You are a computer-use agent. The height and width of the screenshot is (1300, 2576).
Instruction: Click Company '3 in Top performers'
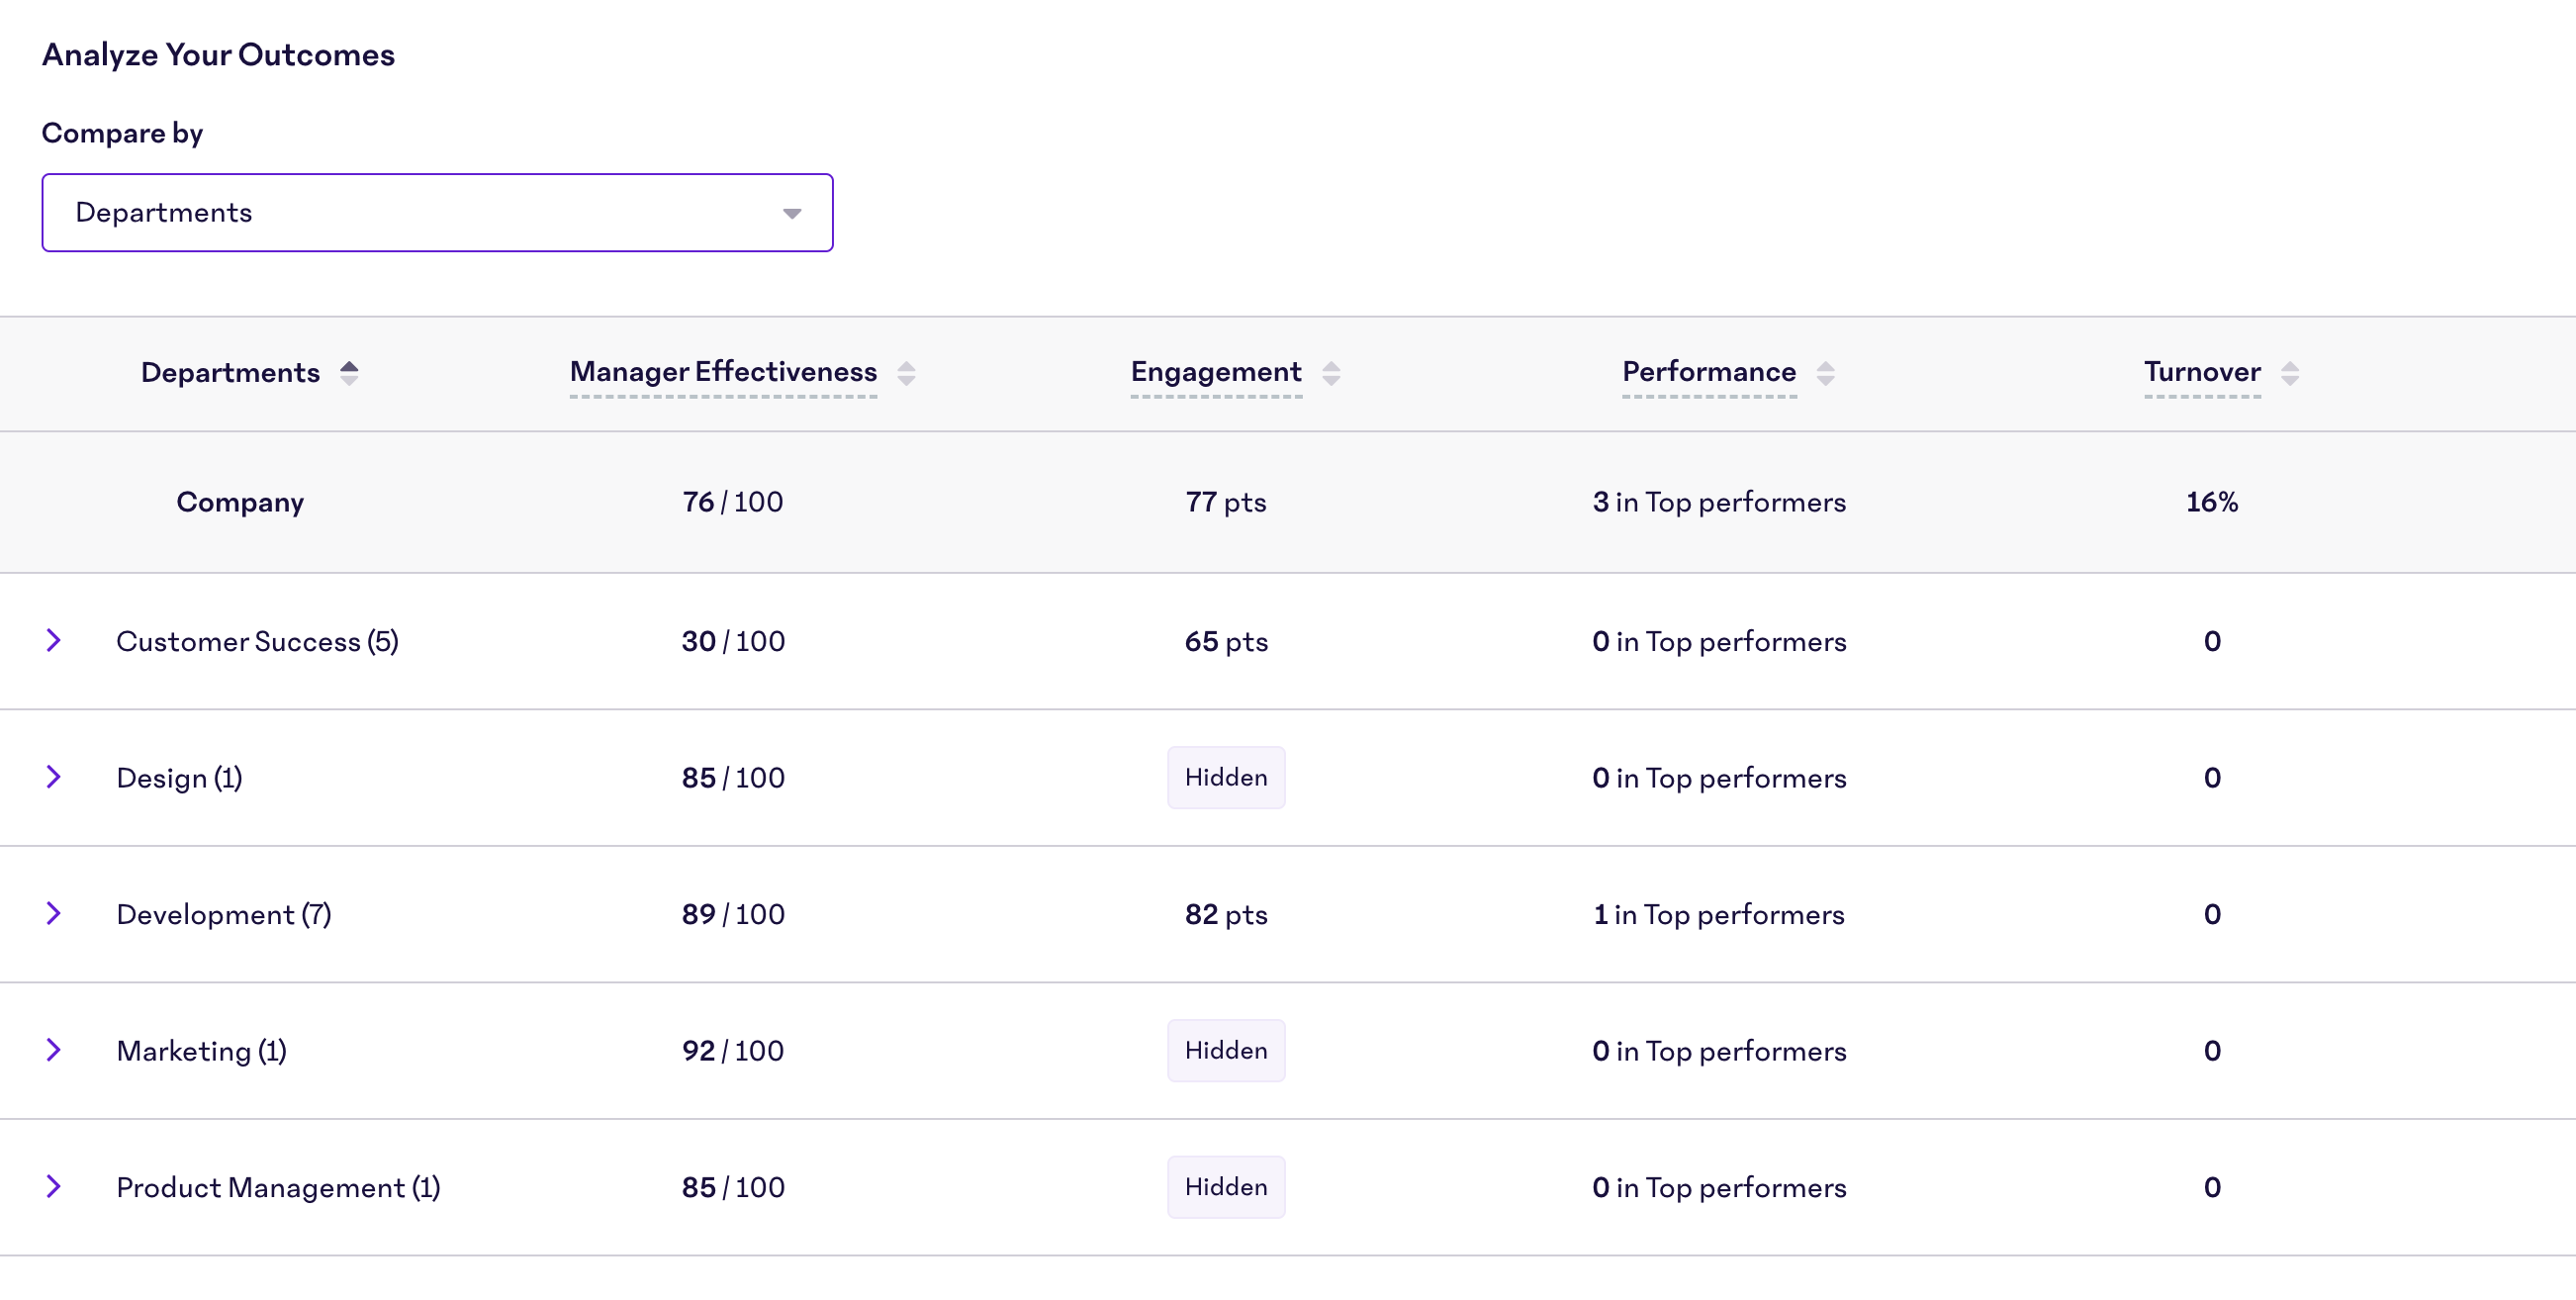tap(1719, 502)
